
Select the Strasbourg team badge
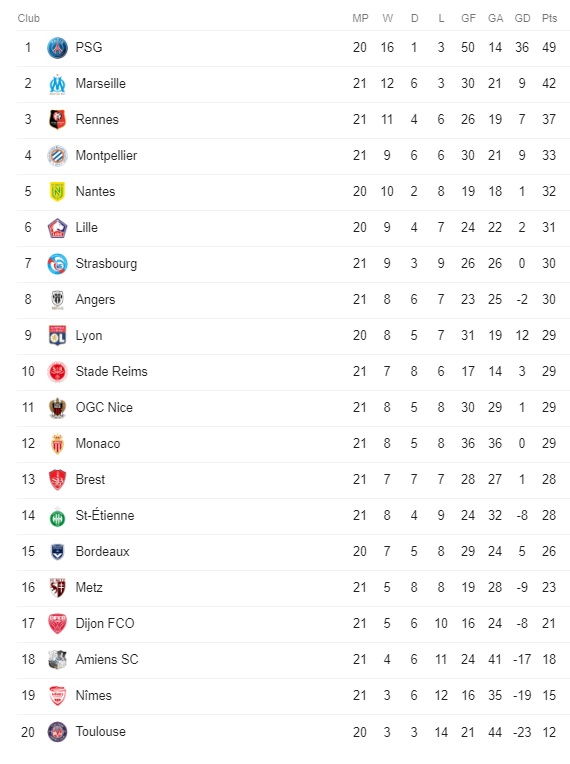click(x=57, y=264)
